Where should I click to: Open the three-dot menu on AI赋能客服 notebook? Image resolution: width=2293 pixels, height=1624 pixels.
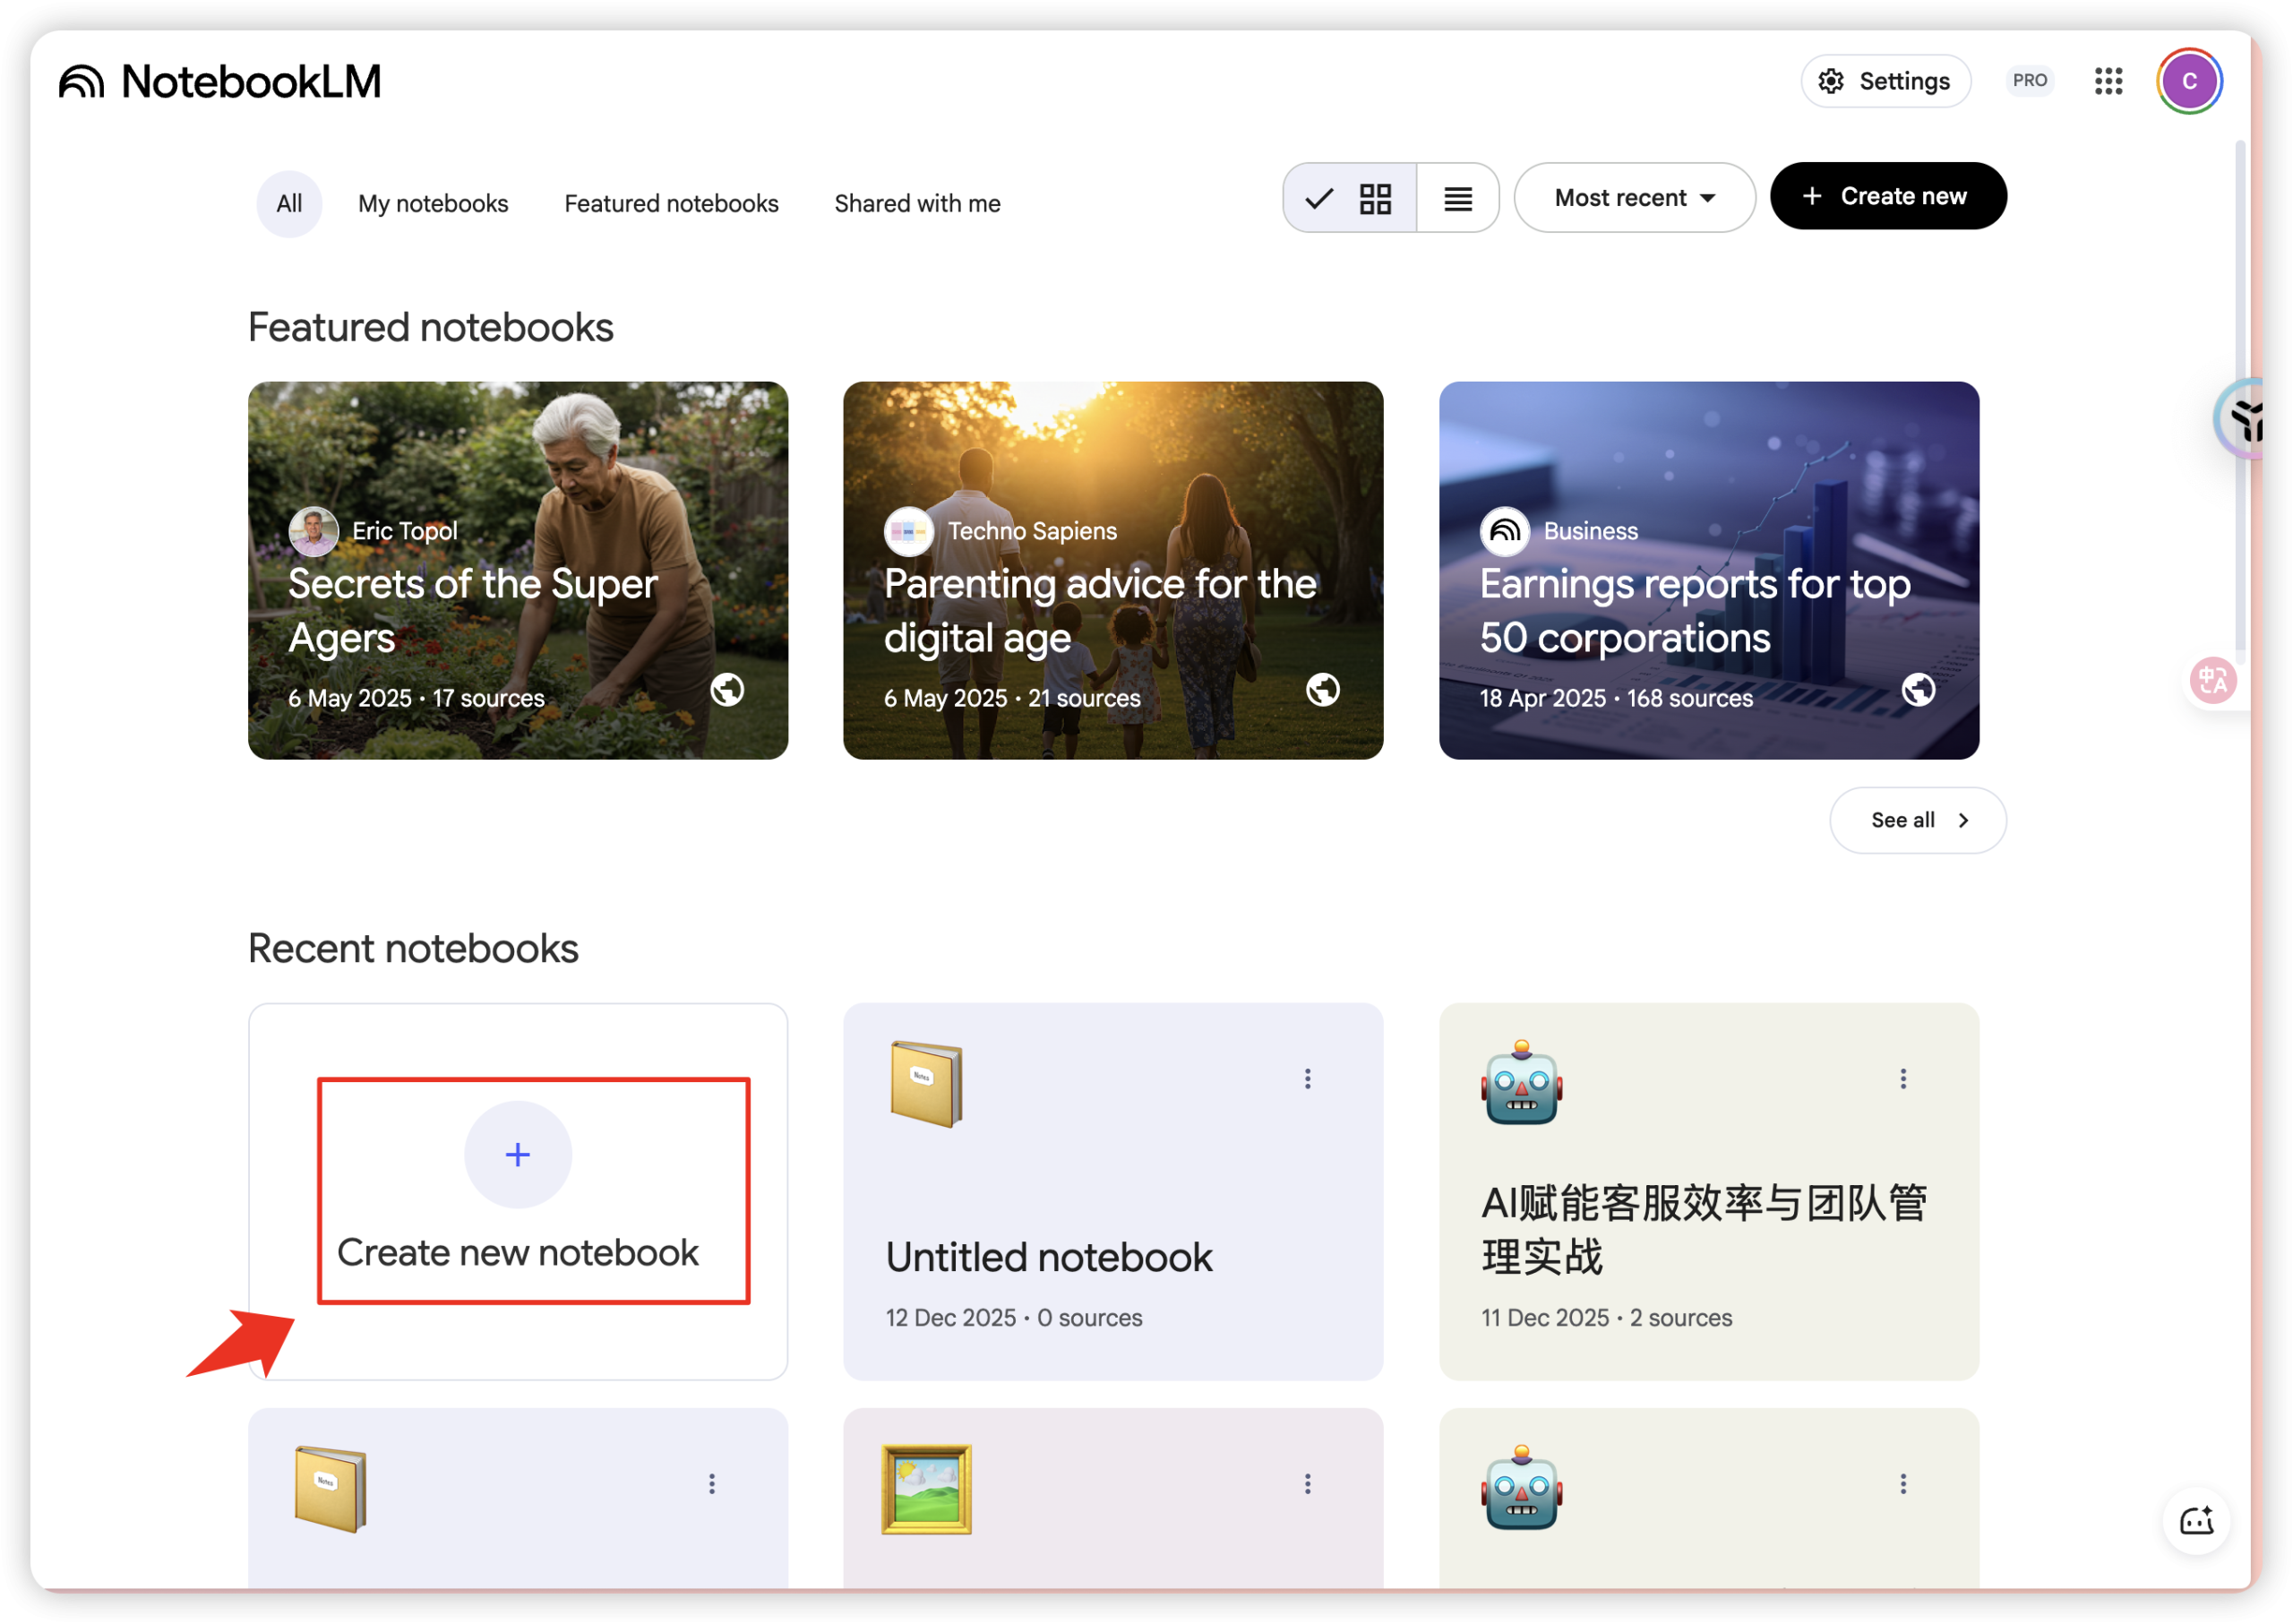1903,1078
